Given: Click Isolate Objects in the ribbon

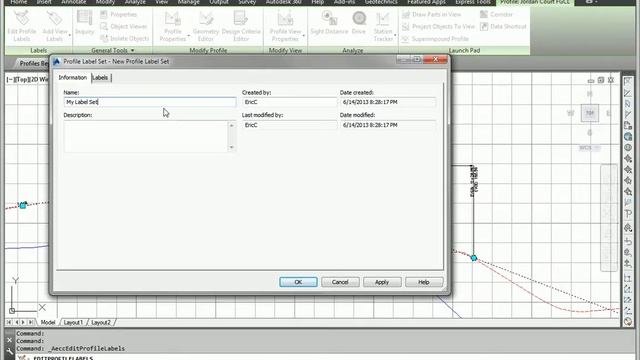Looking at the screenshot, I should 125,38.
